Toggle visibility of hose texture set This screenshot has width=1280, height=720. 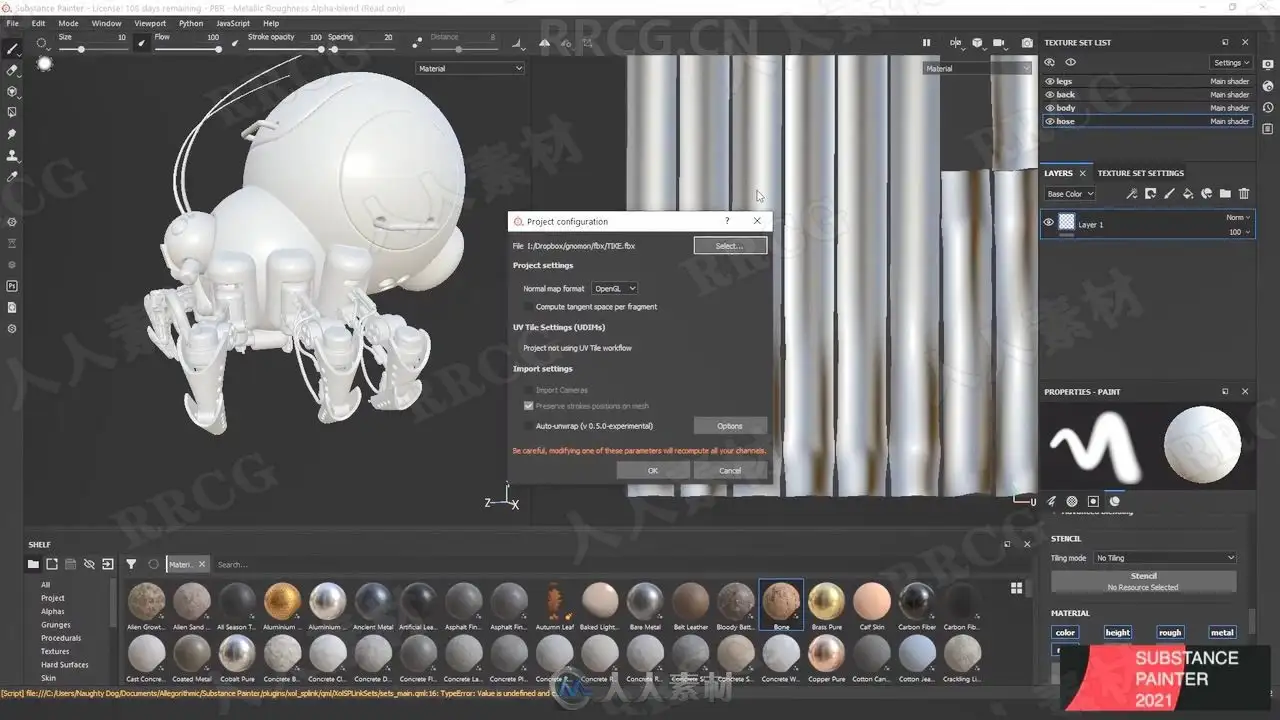pos(1050,121)
